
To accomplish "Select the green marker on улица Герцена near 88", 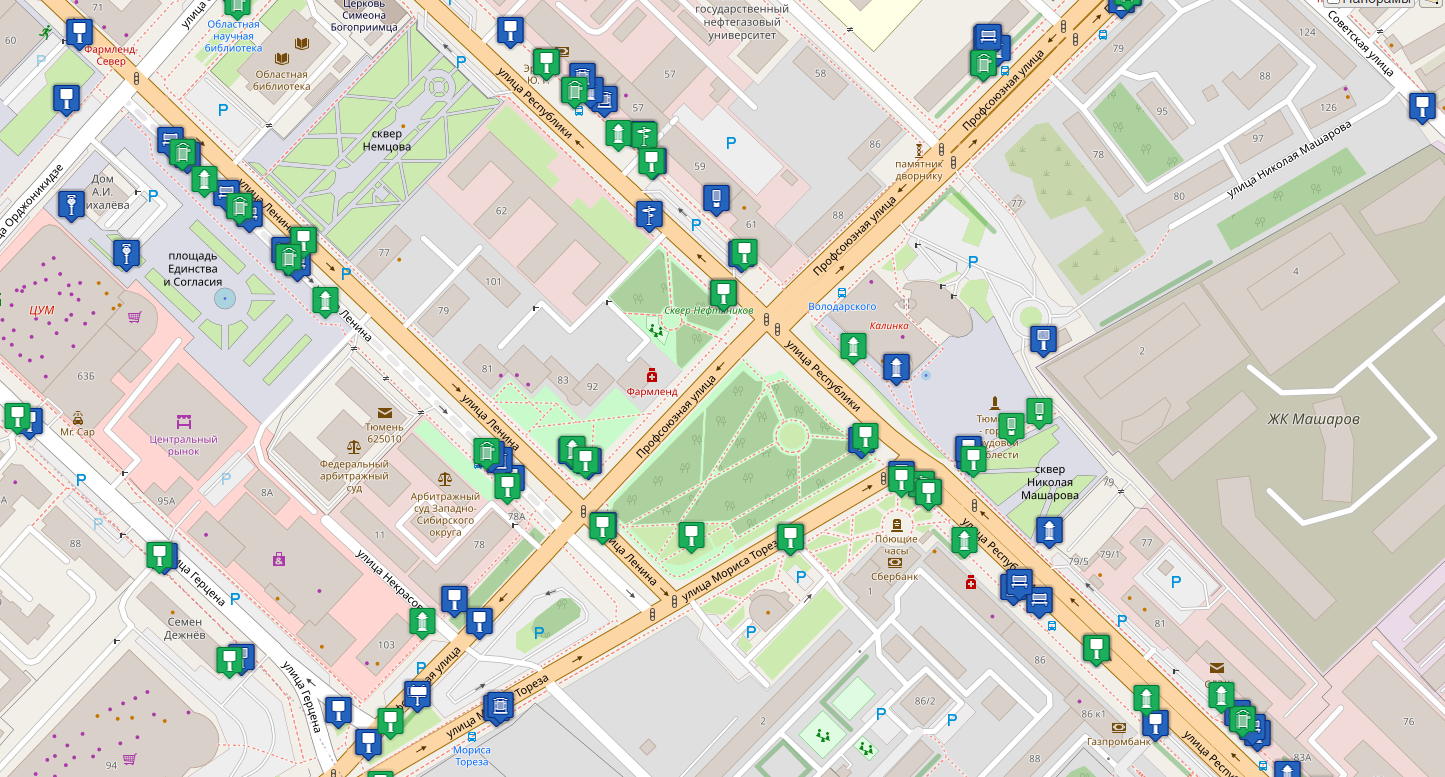I will (158, 555).
